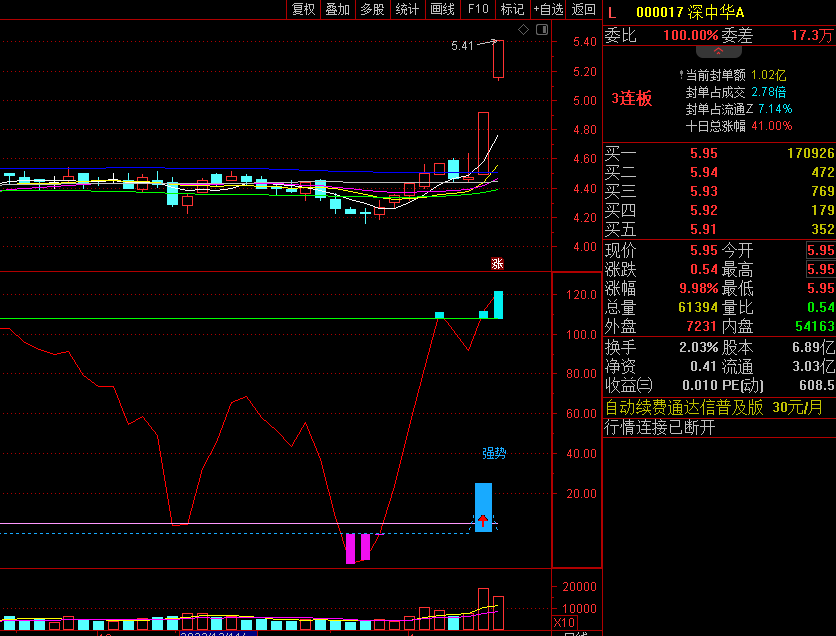Click 量比 value 0.54
This screenshot has height=636, width=836.
tap(821, 308)
